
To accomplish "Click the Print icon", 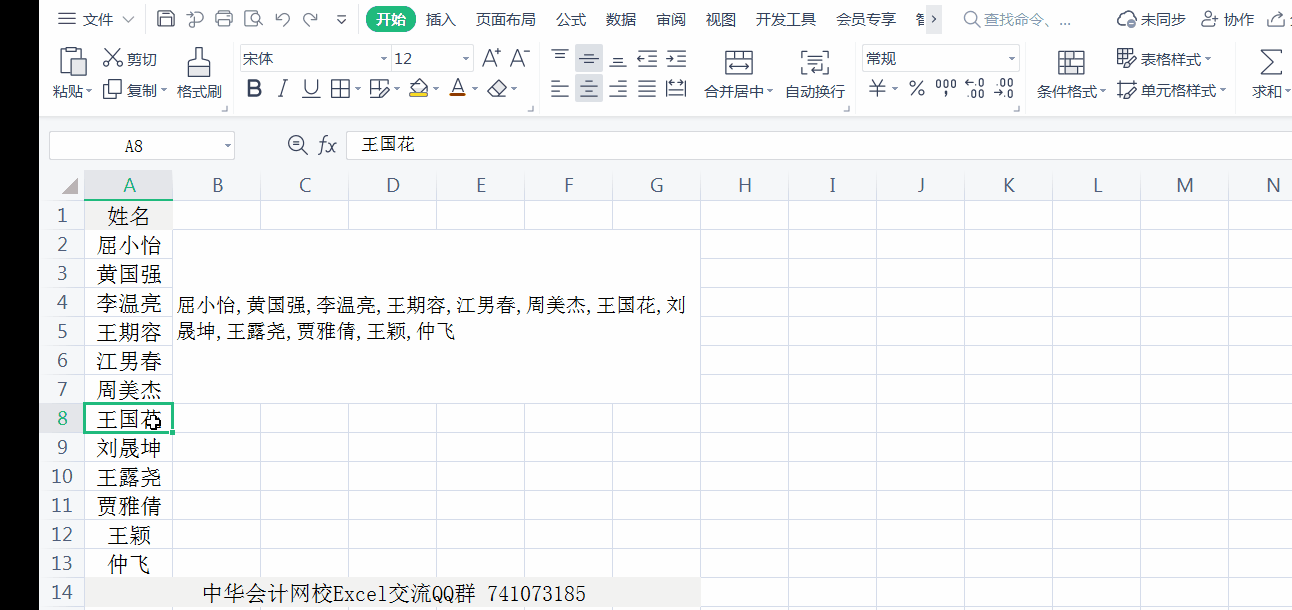I will (x=224, y=19).
